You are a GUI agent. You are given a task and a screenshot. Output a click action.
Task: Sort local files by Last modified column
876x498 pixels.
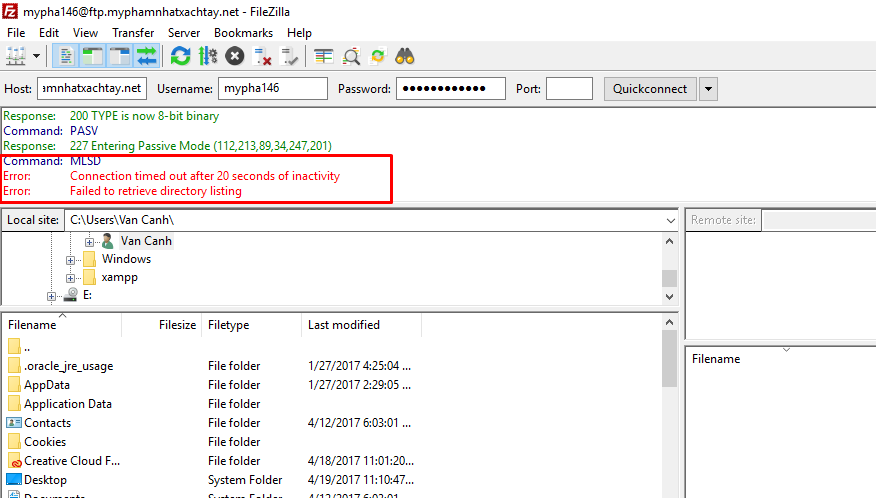361,325
